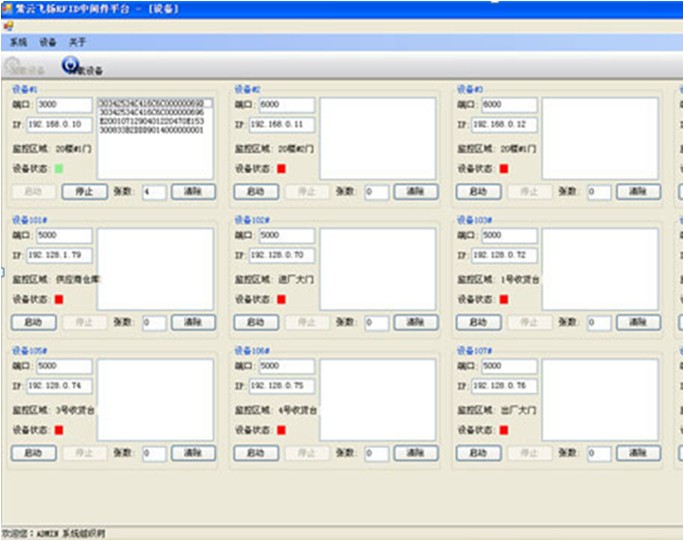Click the red status square of 设备105#
Image resolution: width=684 pixels, height=541 pixels.
click(x=58, y=430)
